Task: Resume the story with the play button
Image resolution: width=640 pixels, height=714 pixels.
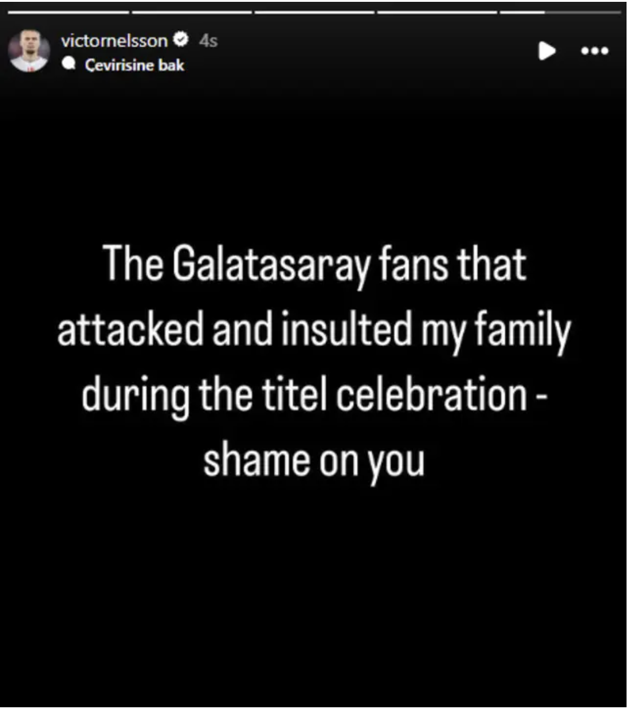Action: pos(547,51)
